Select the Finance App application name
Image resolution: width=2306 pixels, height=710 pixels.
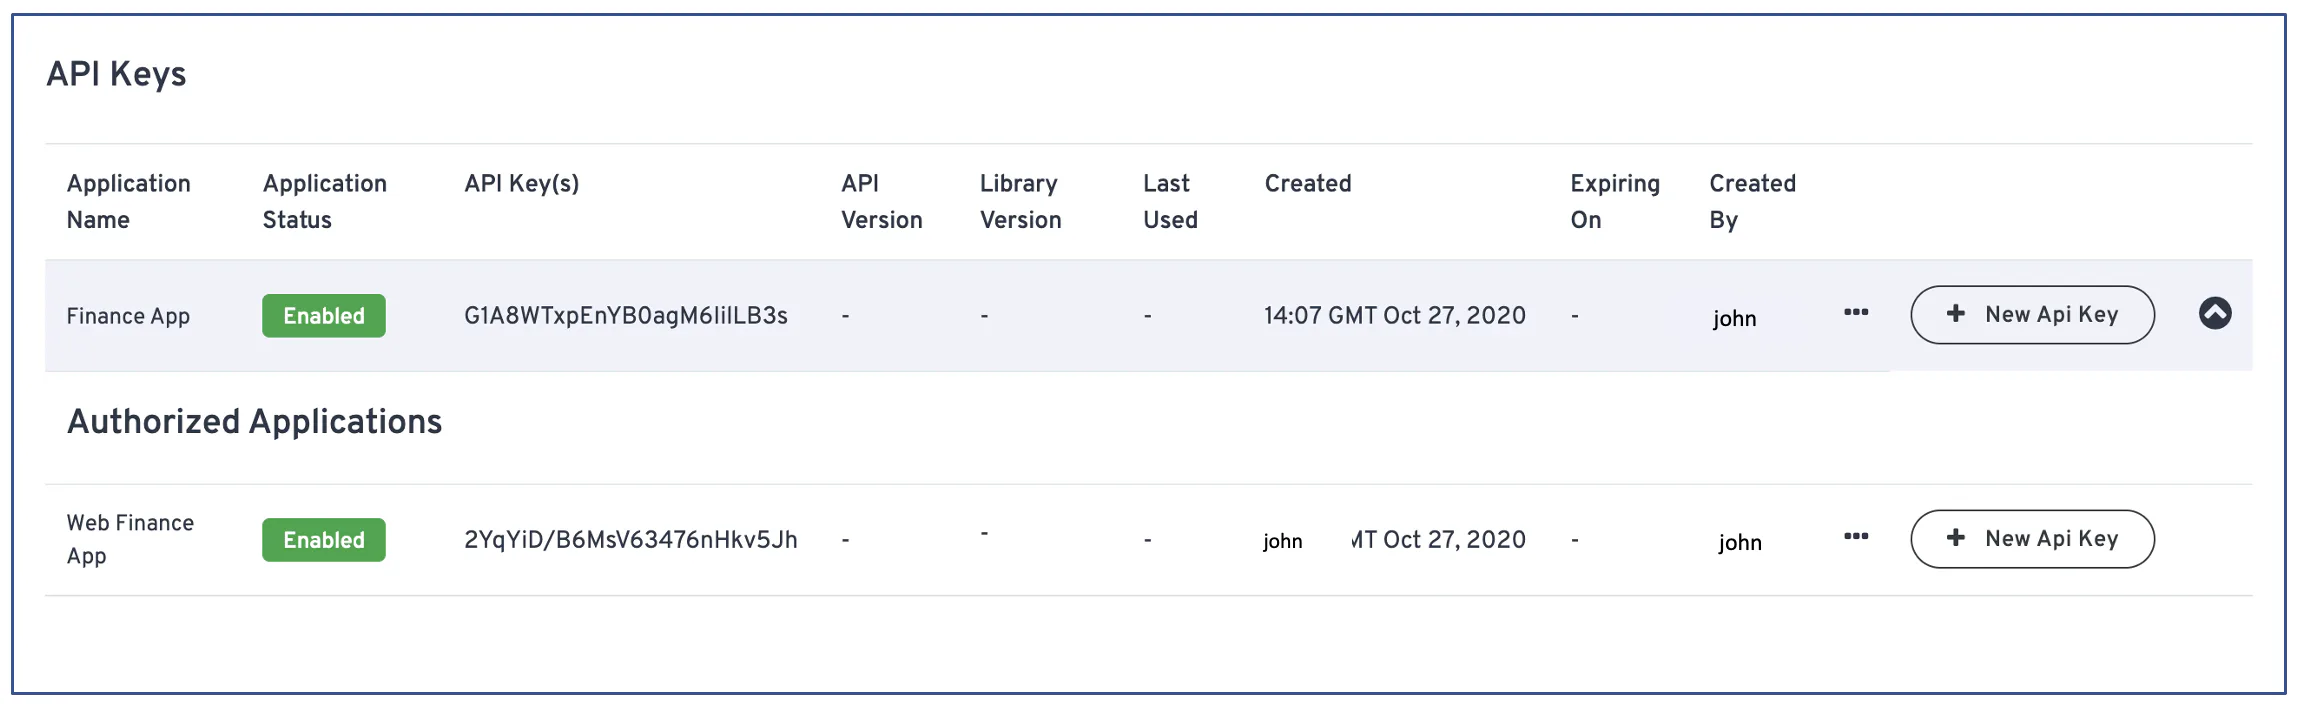(x=128, y=315)
